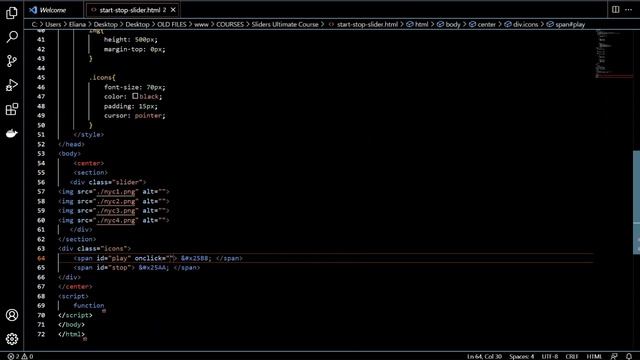Viewport: 640px width, 360px height.
Task: Click span id="stop" text on line 65
Action: [104, 268]
